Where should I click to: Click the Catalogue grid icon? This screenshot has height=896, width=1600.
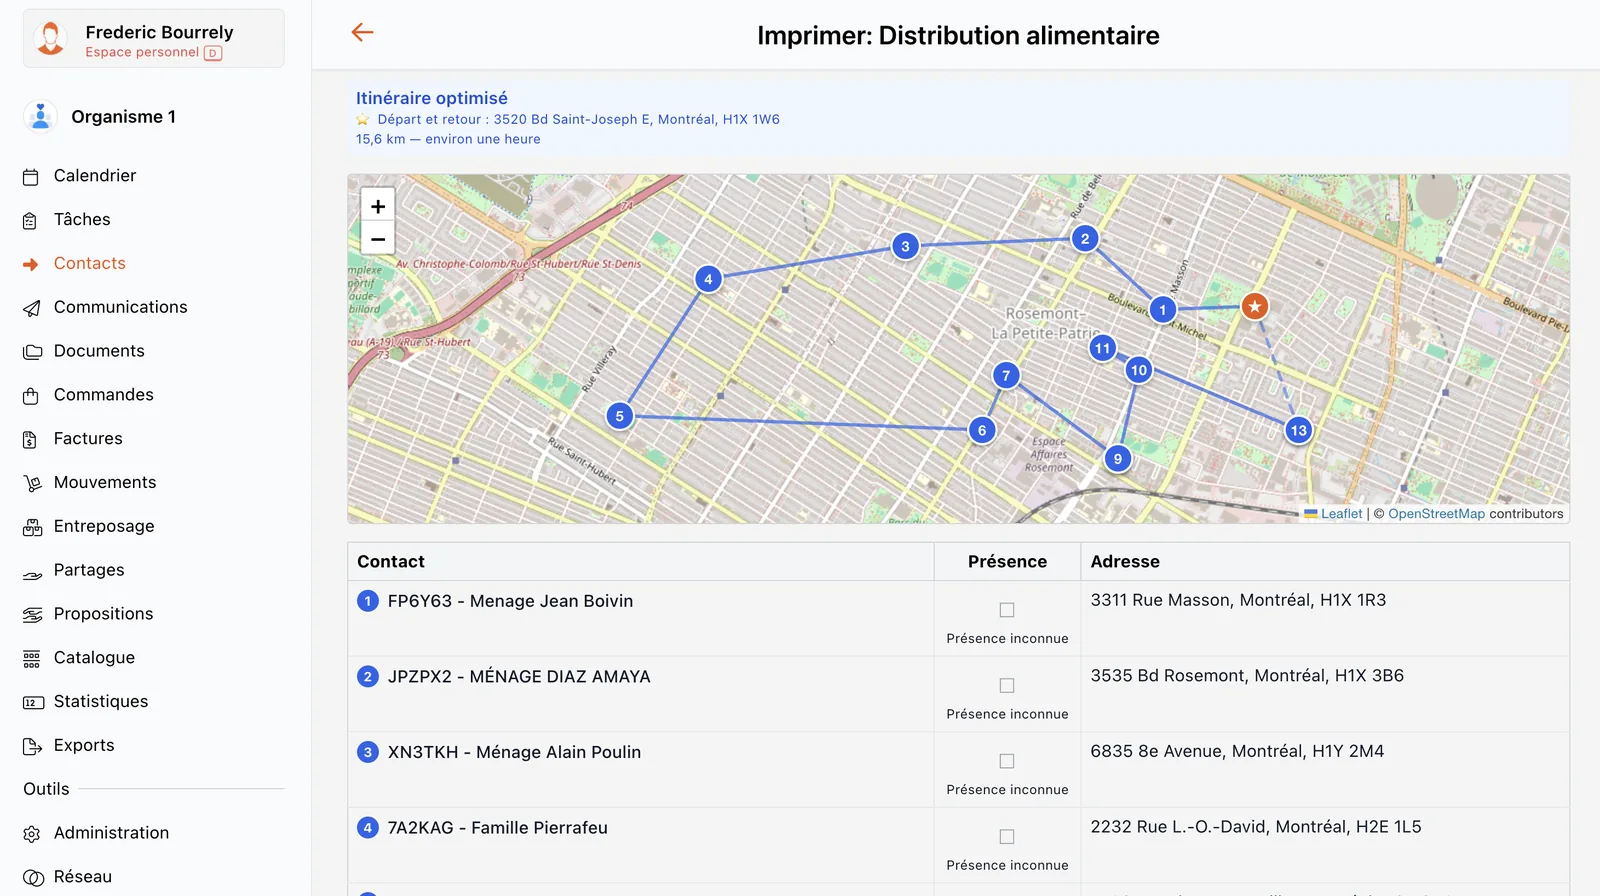[32, 659]
